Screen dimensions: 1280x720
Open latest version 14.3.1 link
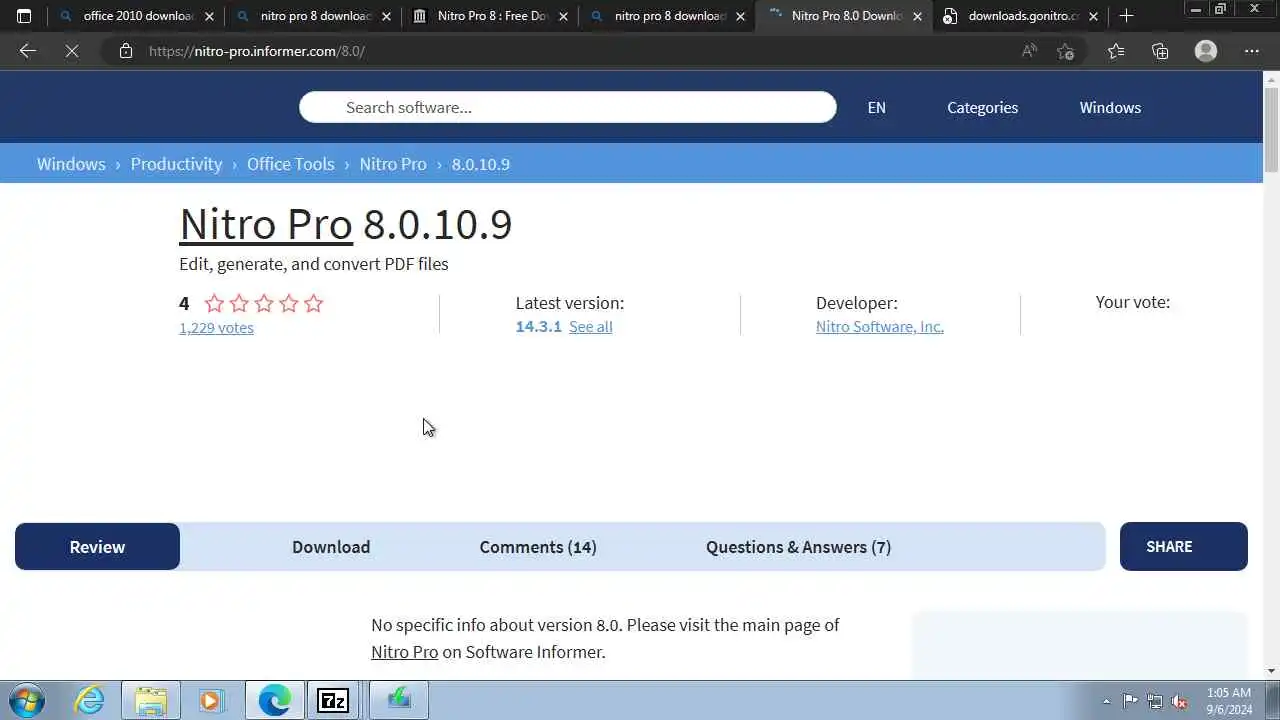coord(538,326)
